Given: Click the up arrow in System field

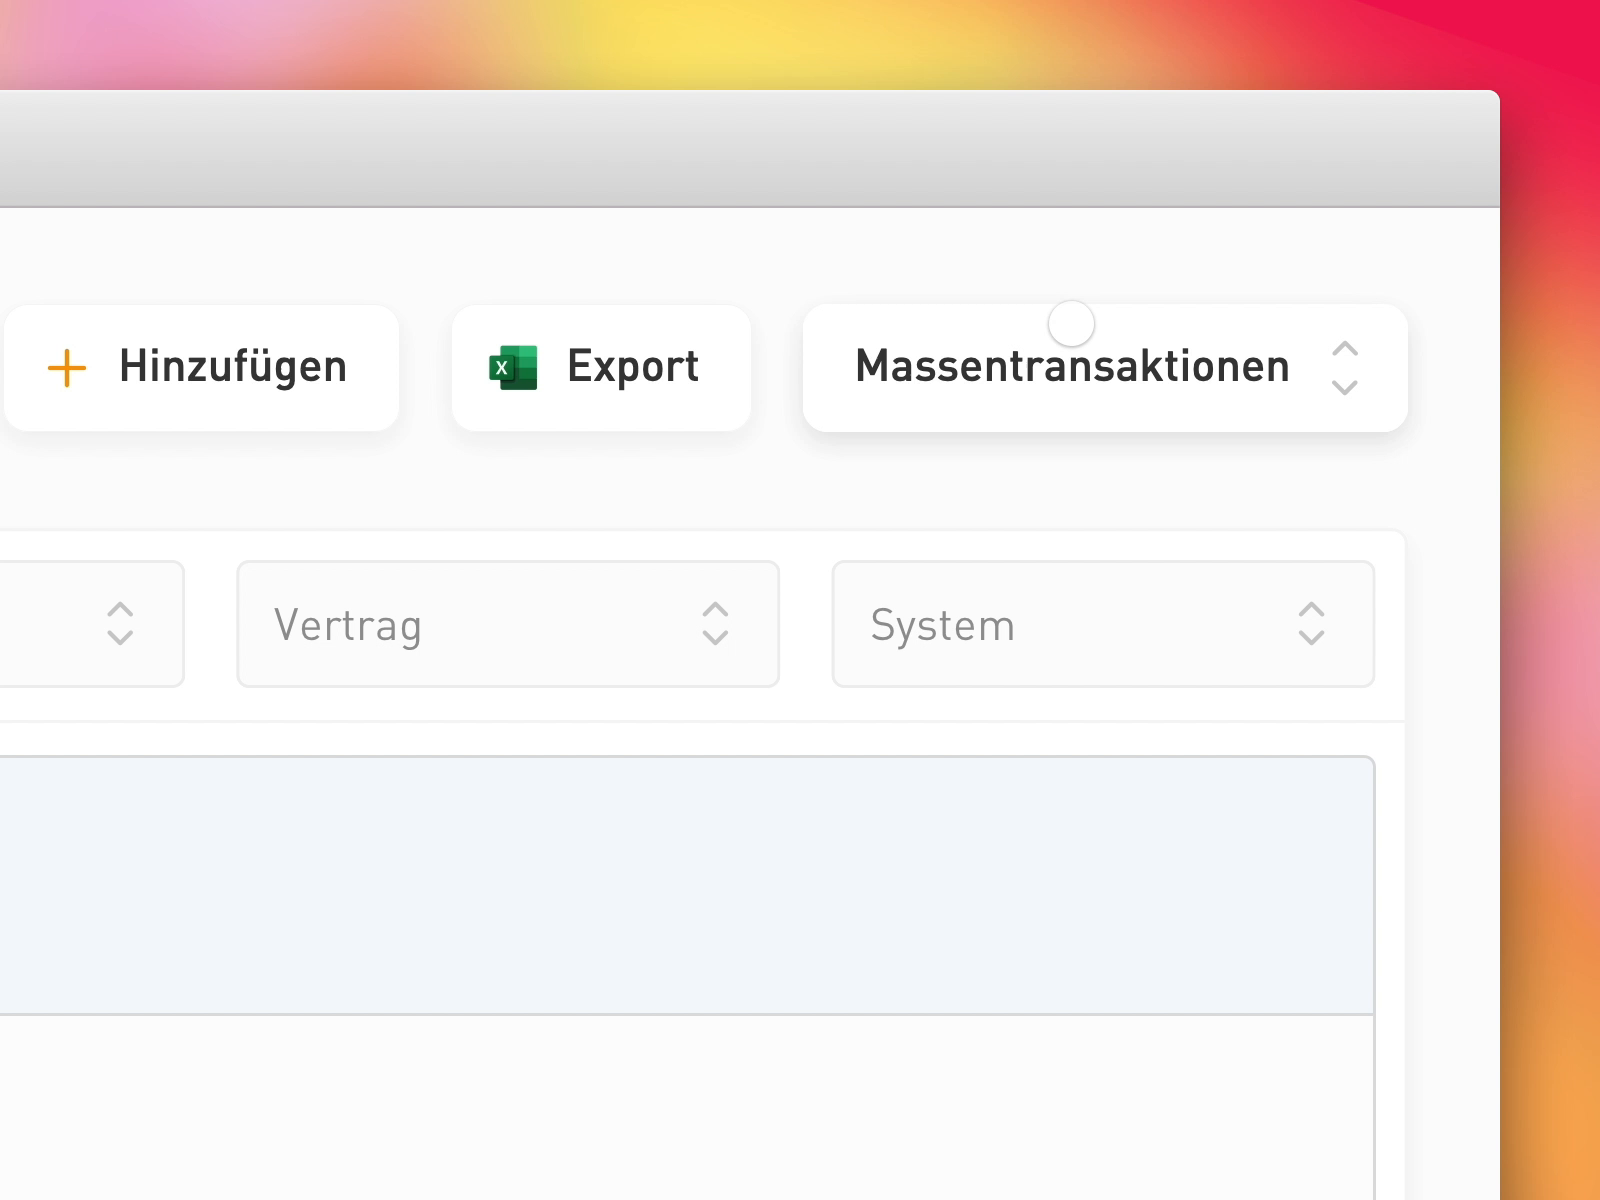Looking at the screenshot, I should [1311, 608].
